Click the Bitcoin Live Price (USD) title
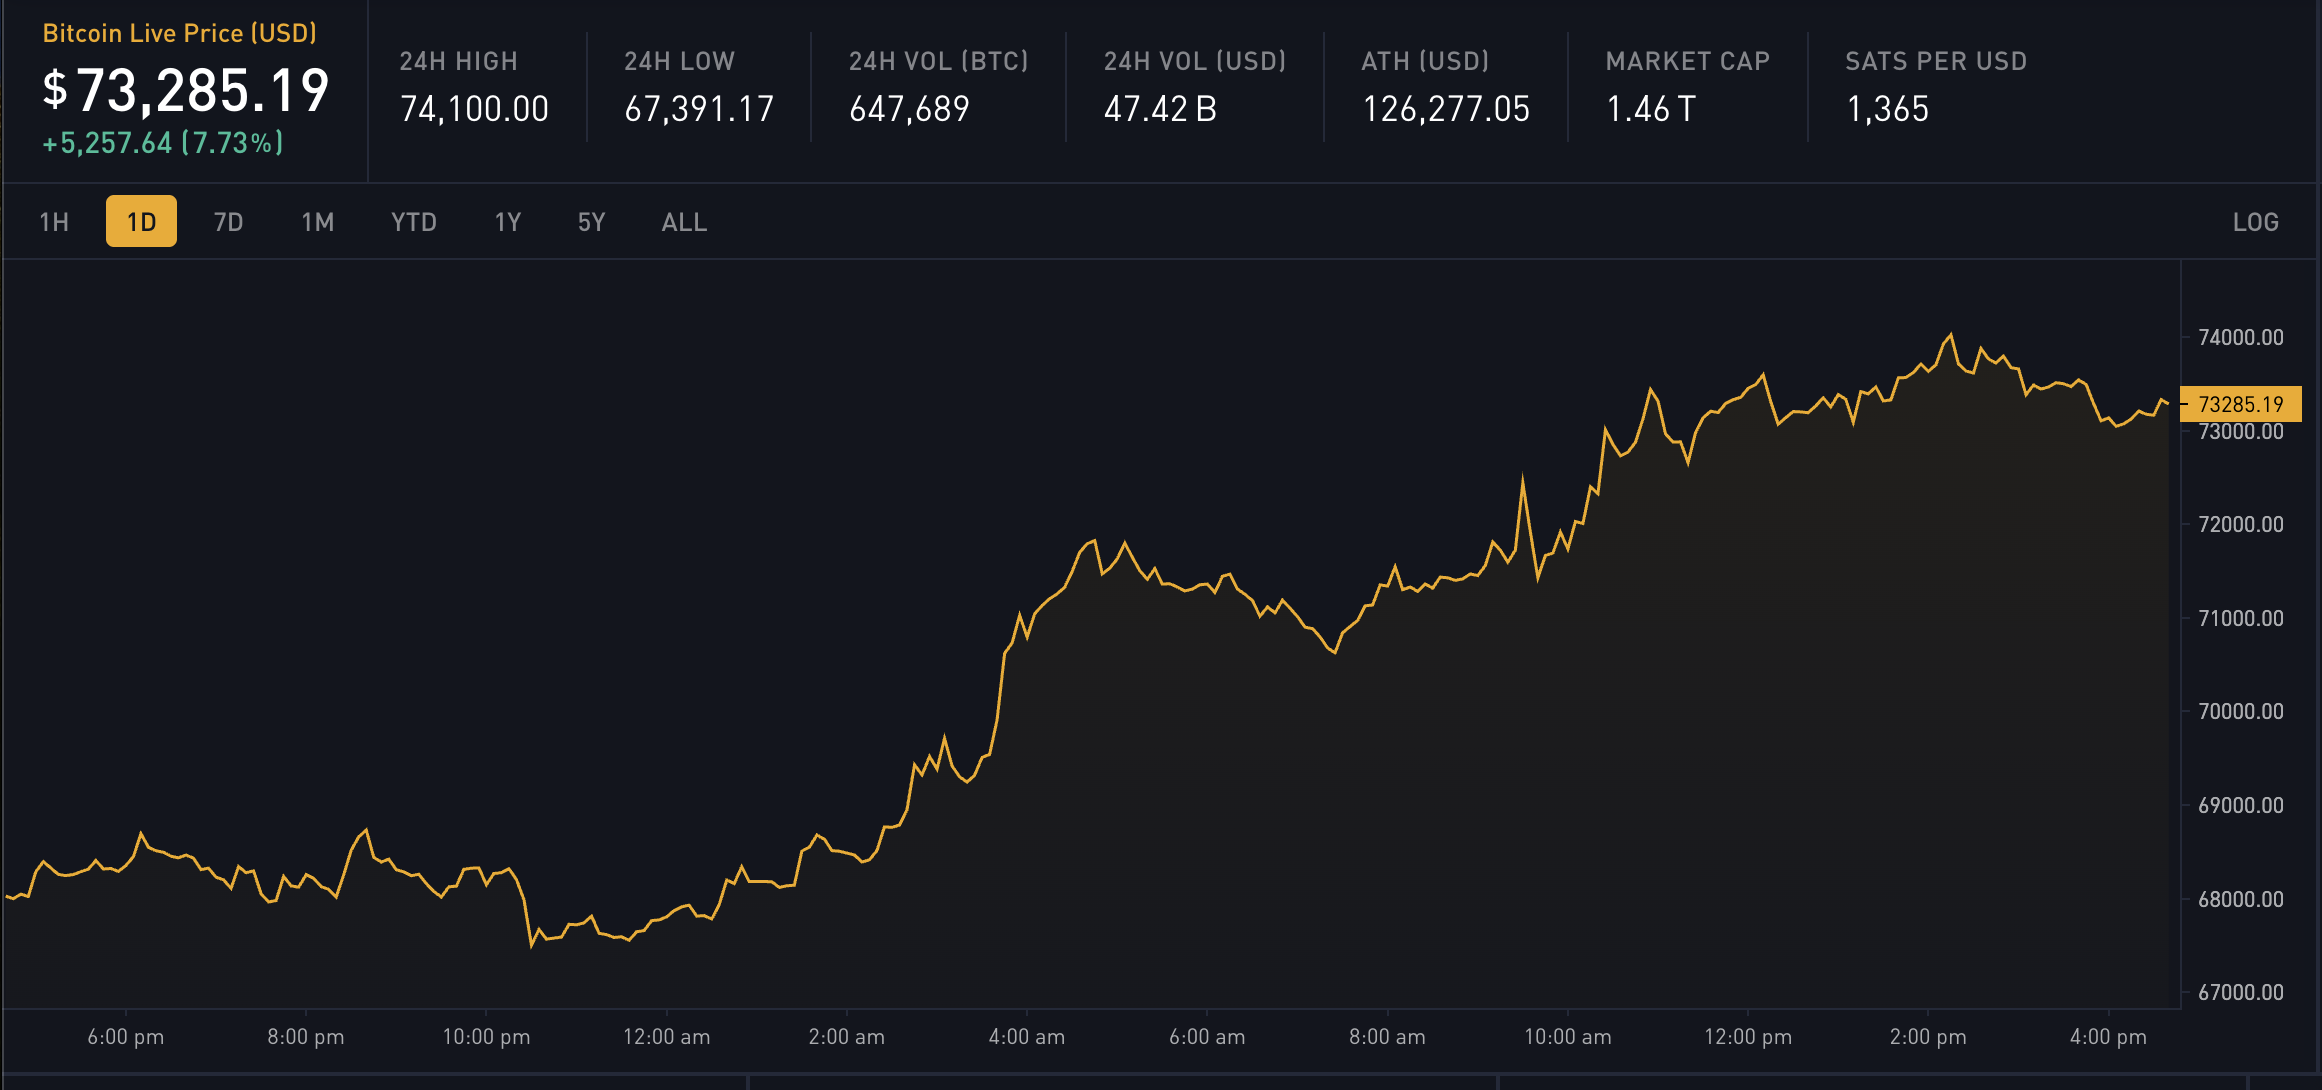 coord(179,33)
